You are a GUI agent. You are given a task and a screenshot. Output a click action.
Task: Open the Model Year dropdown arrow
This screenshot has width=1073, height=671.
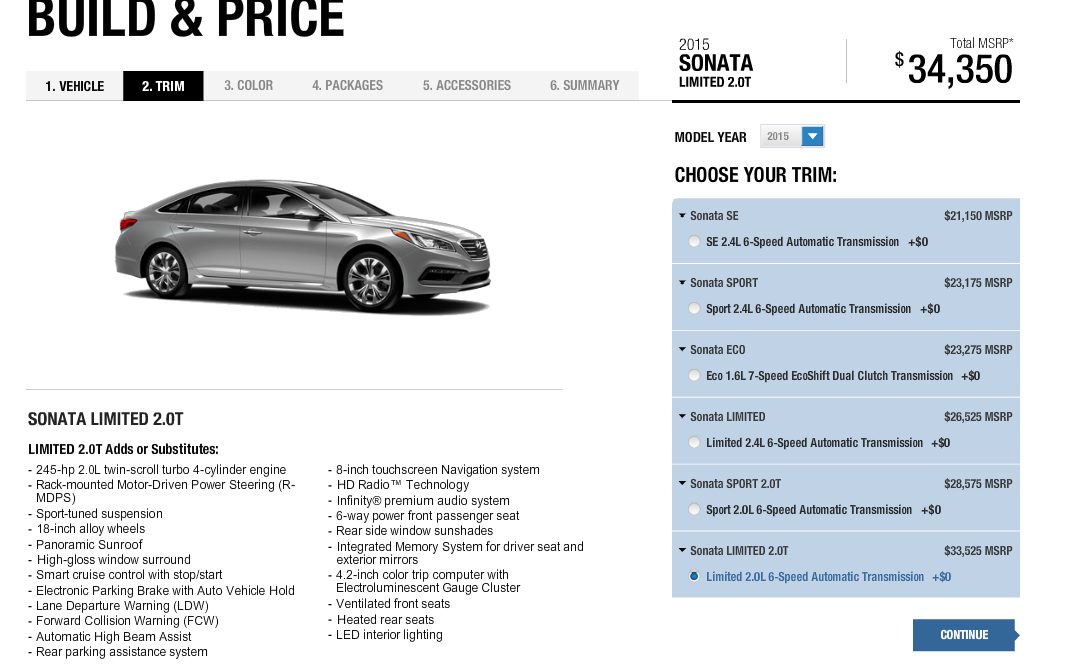[812, 136]
